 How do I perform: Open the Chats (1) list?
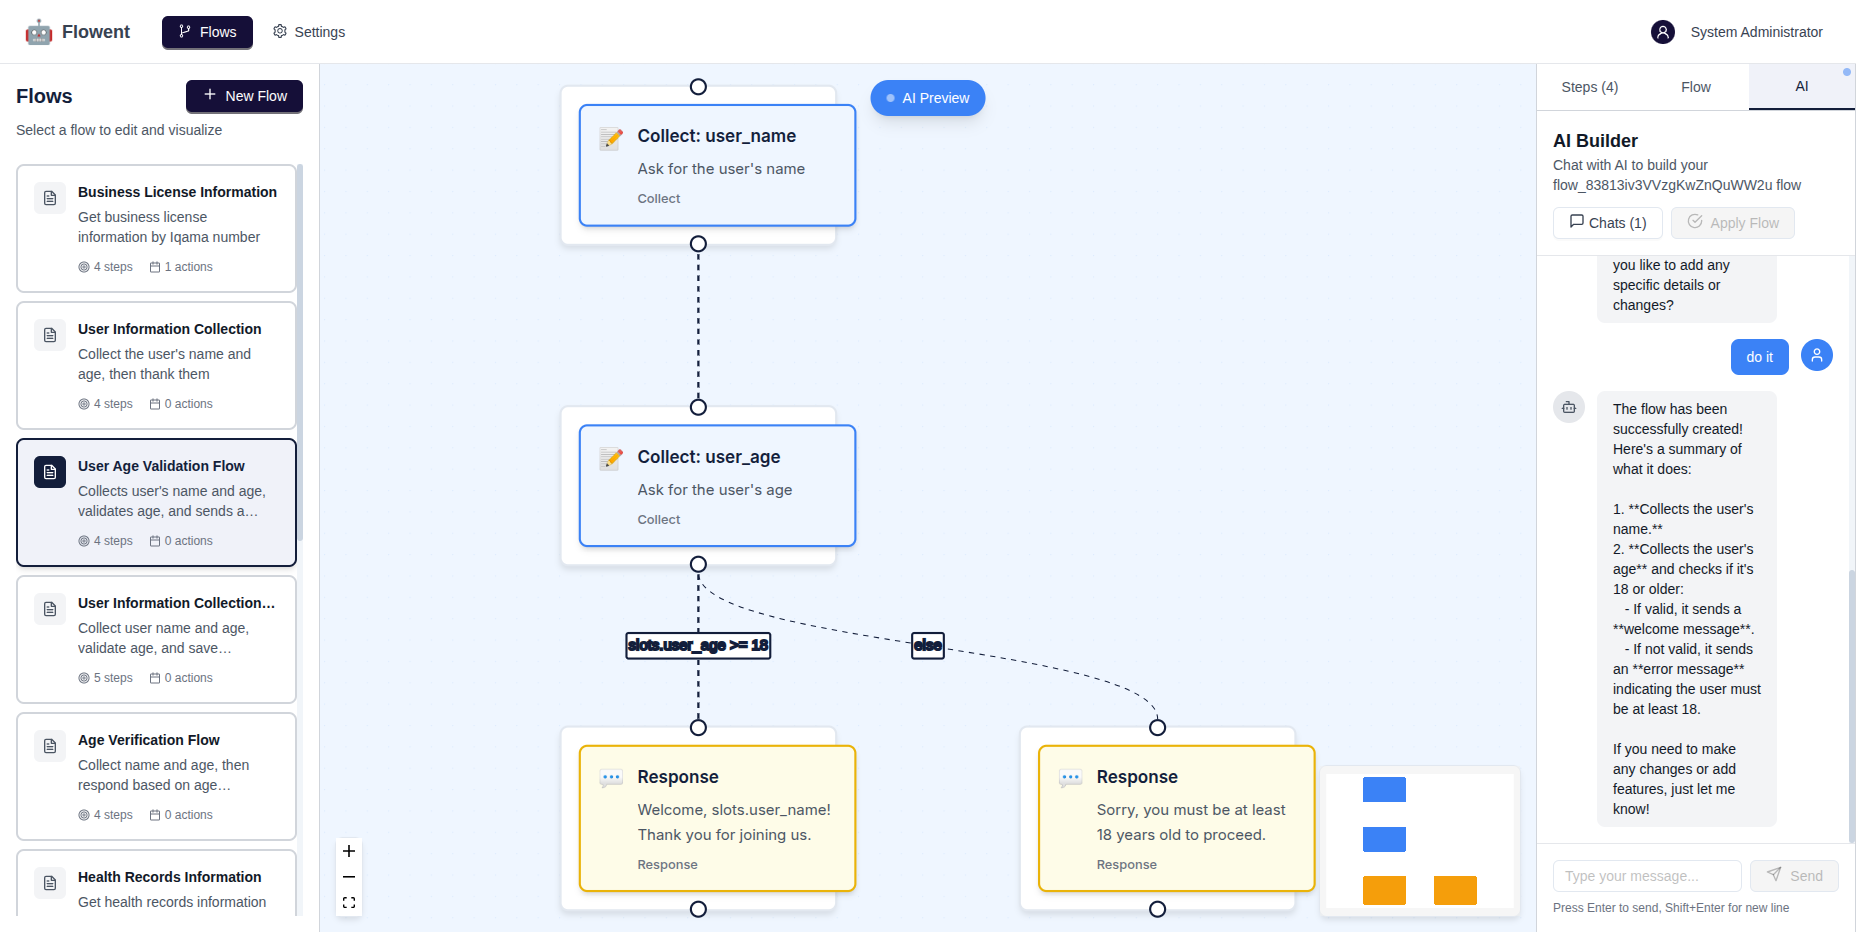pos(1607,223)
